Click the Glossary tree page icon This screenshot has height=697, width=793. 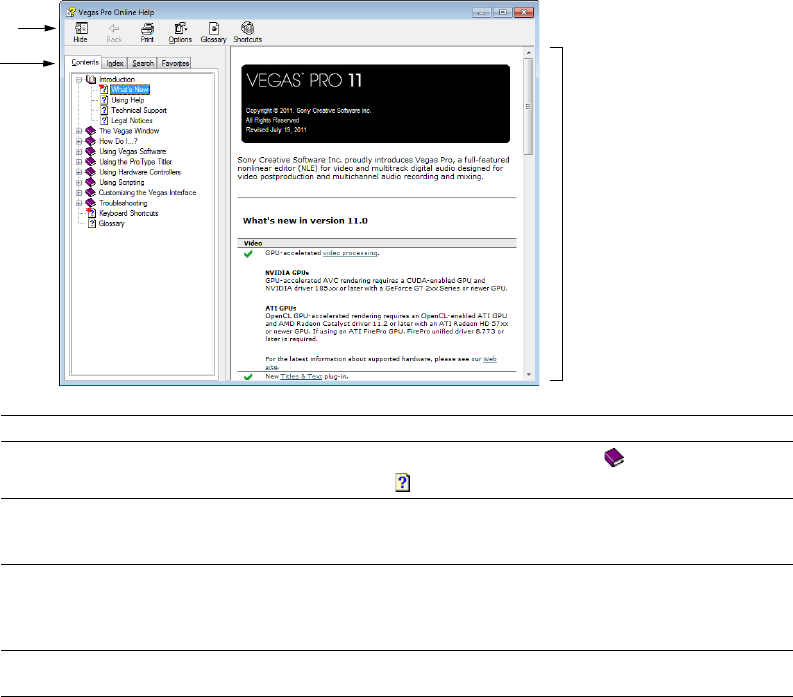[92, 224]
